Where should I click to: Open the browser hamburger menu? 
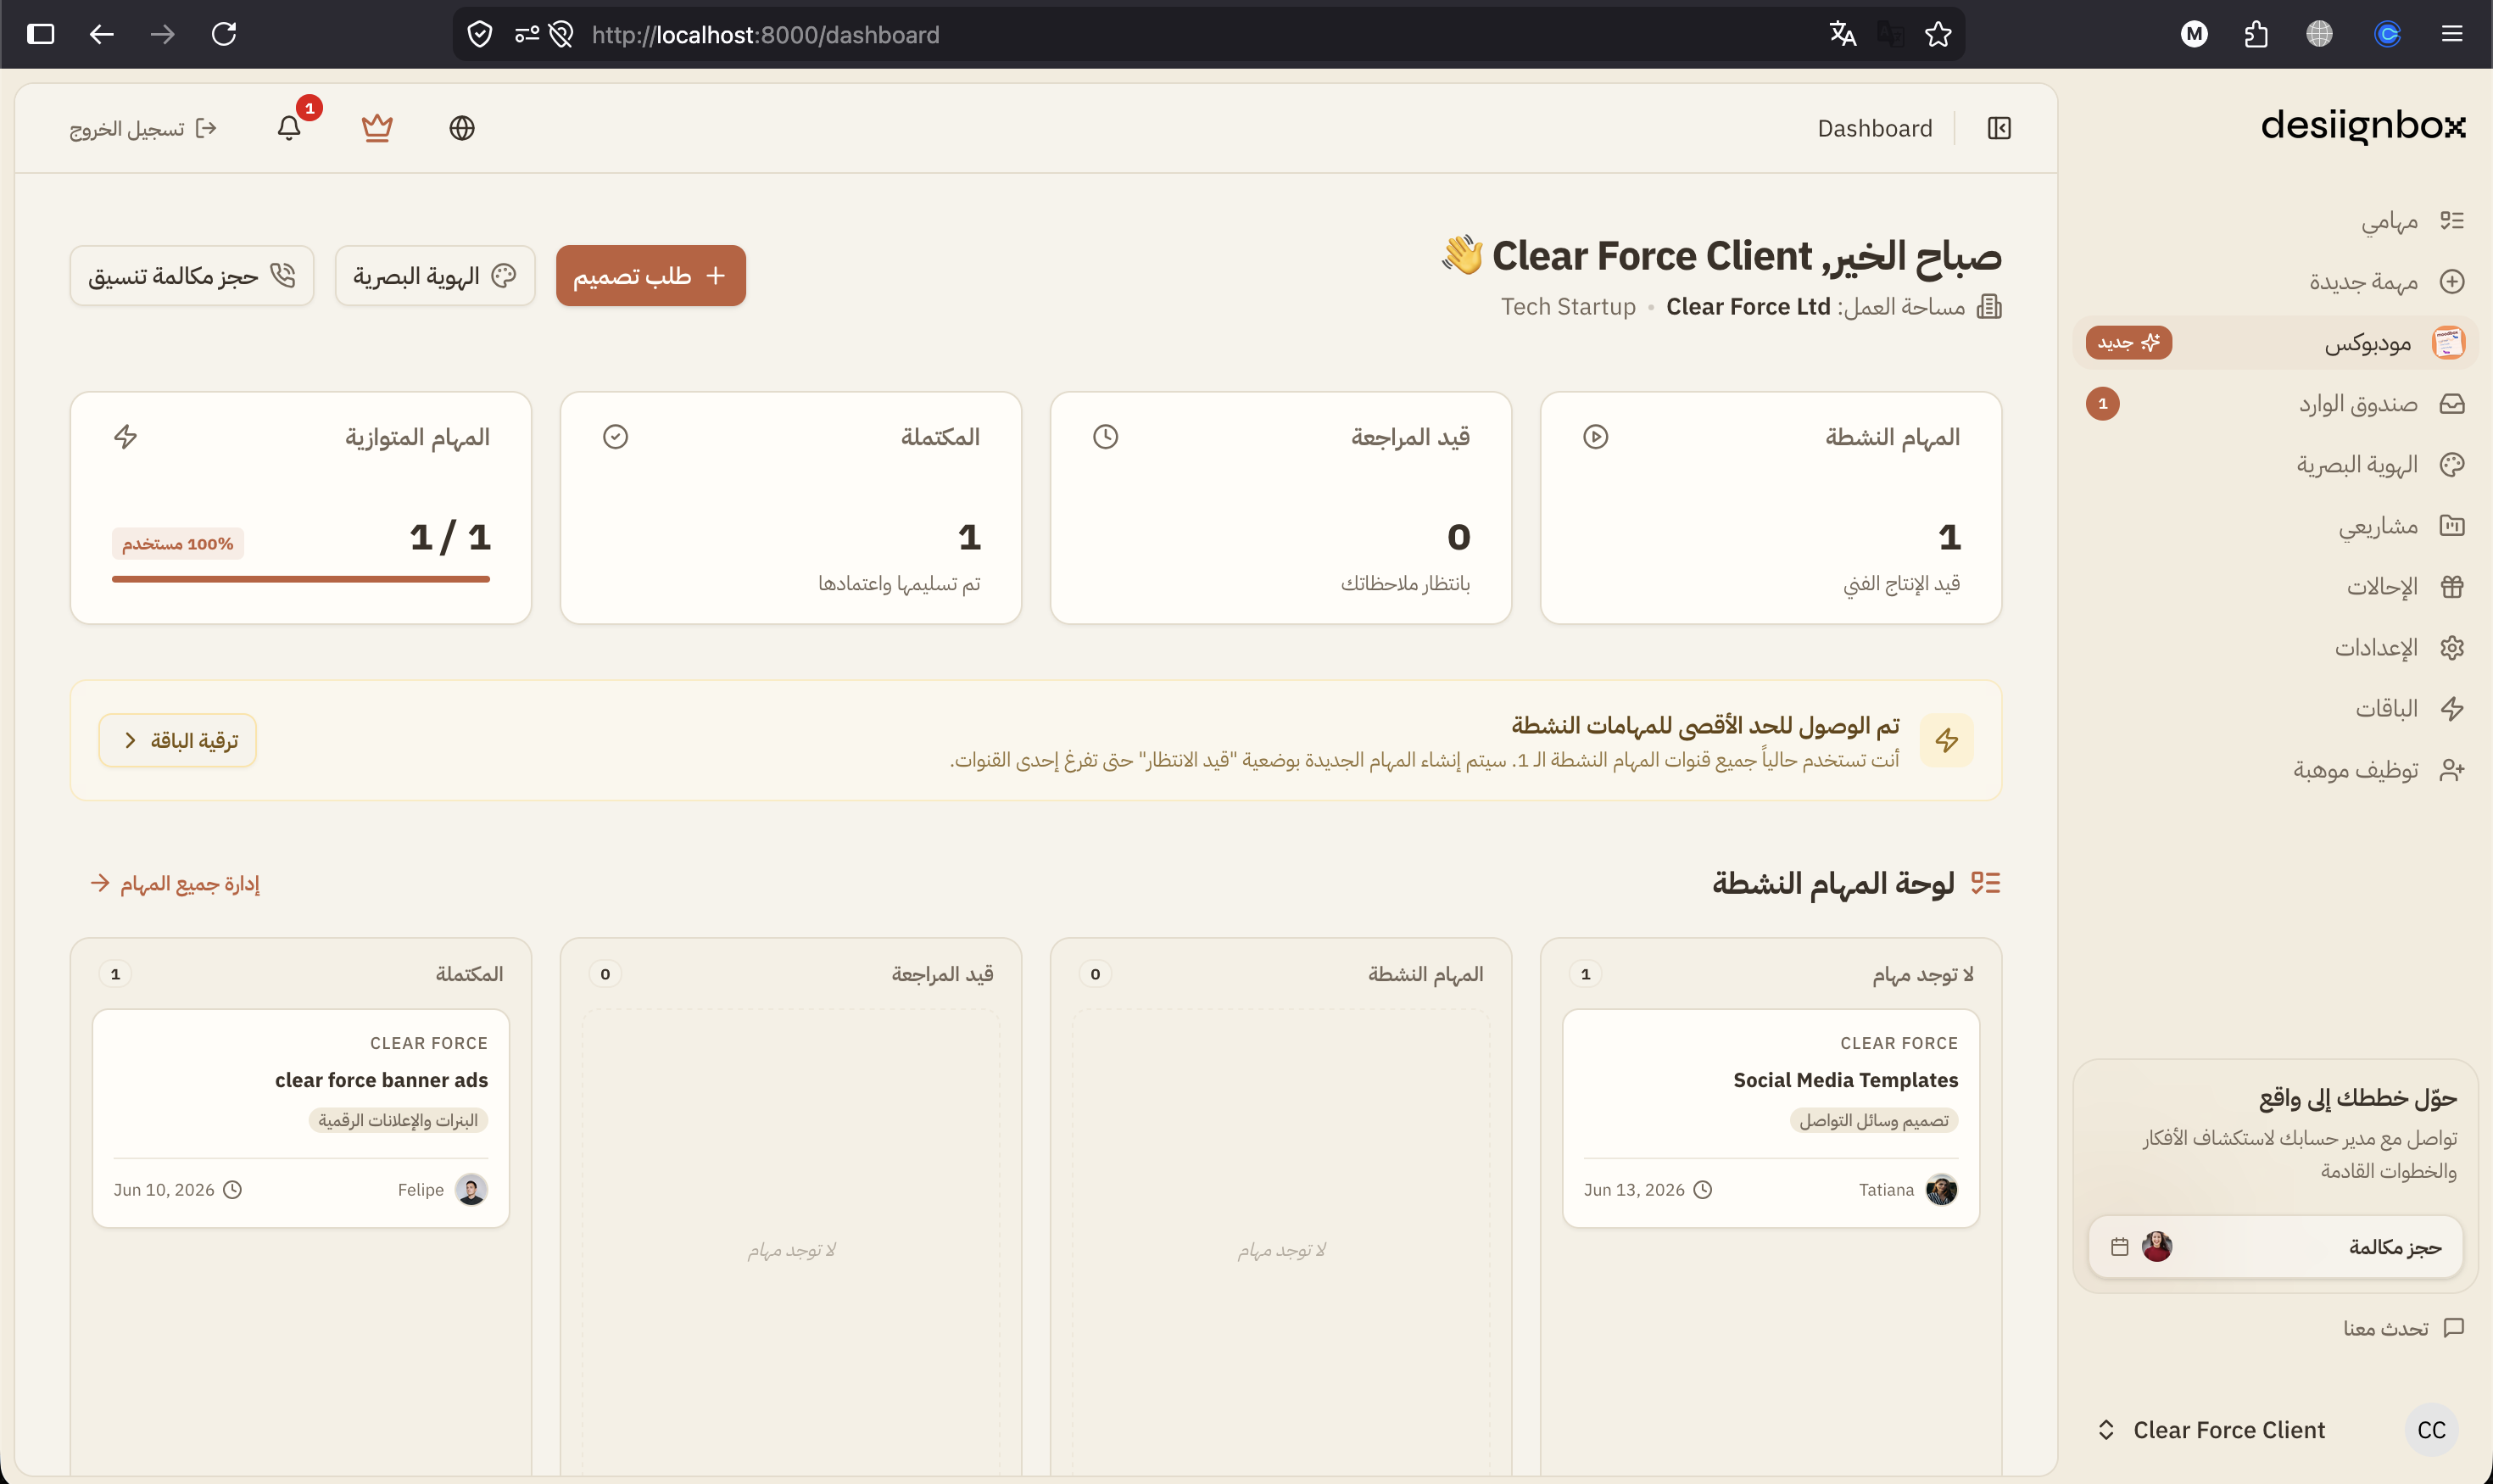2452,35
